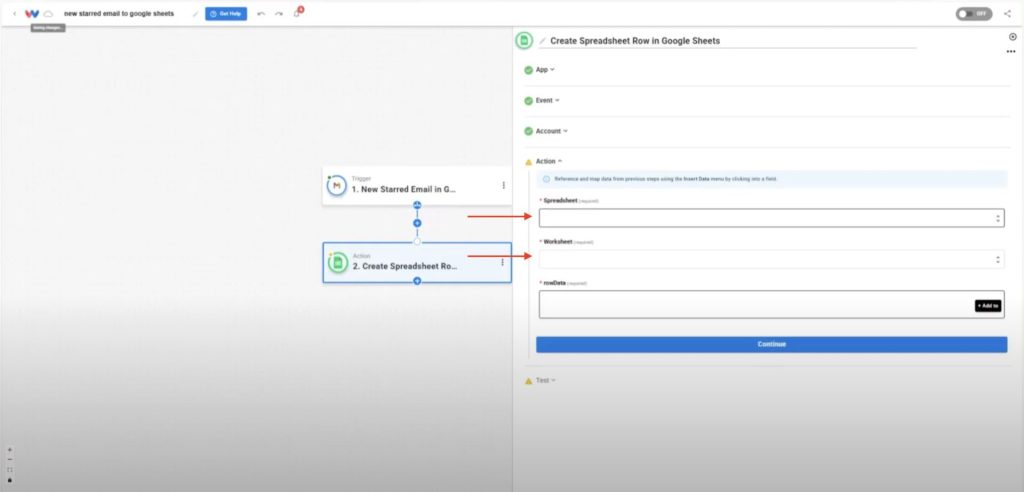Click the Add to button in rowData
The width and height of the screenshot is (1024, 492).
pyautogui.click(x=988, y=305)
